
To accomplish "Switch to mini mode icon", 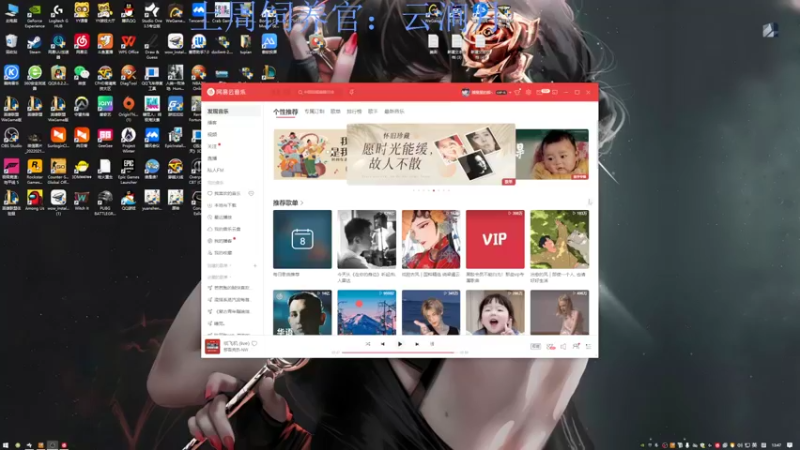I will pos(555,92).
